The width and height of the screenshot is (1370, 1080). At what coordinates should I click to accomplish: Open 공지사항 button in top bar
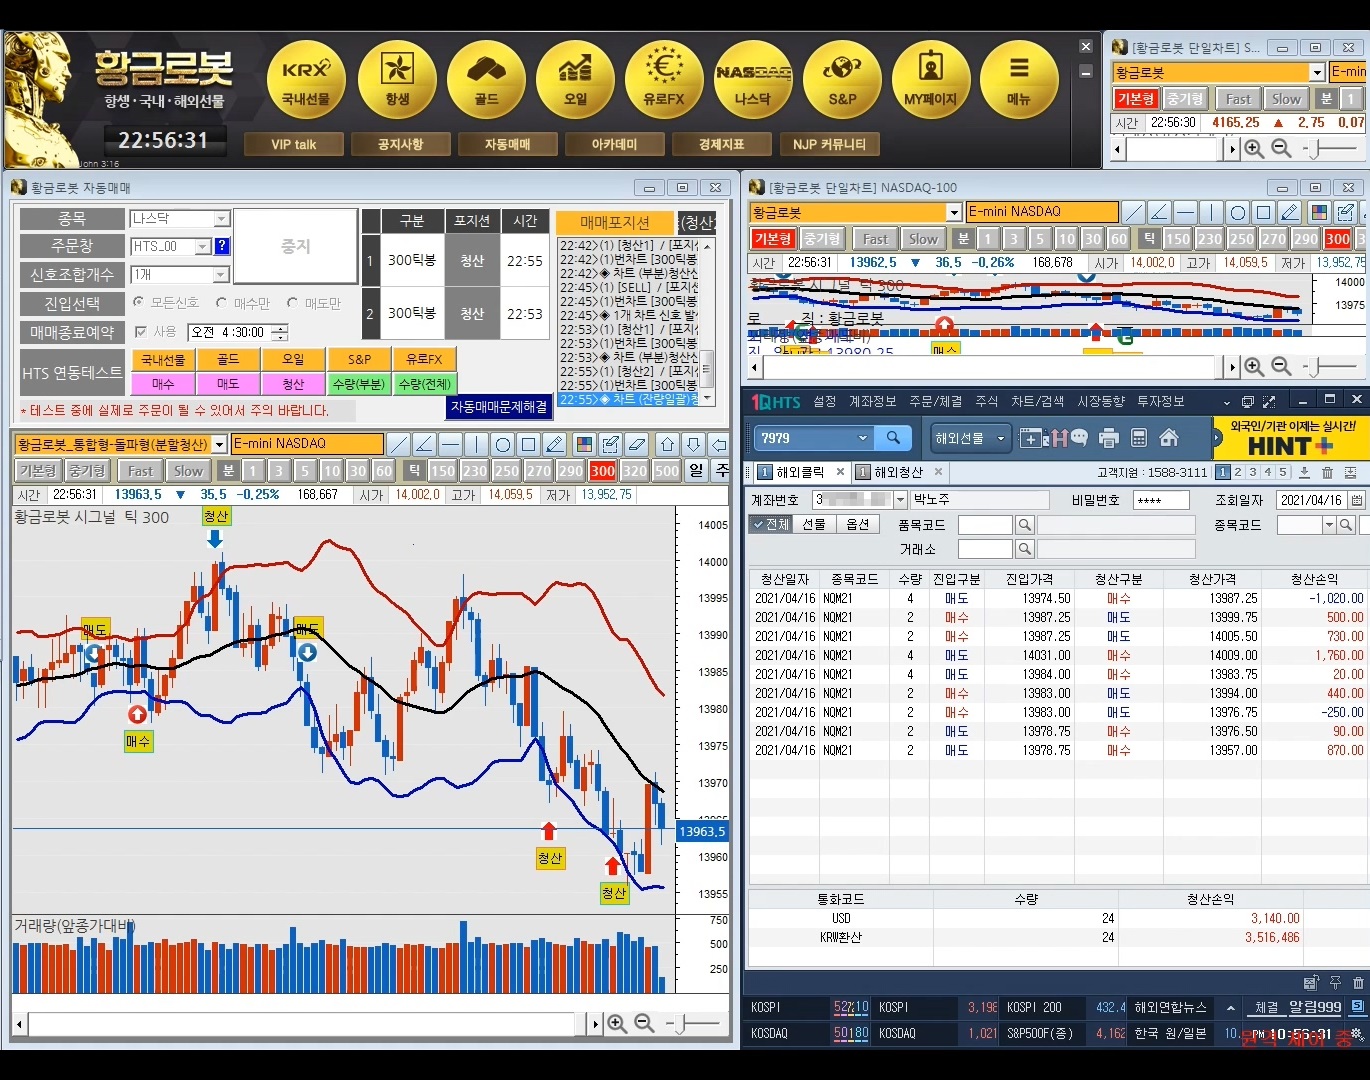pos(400,144)
